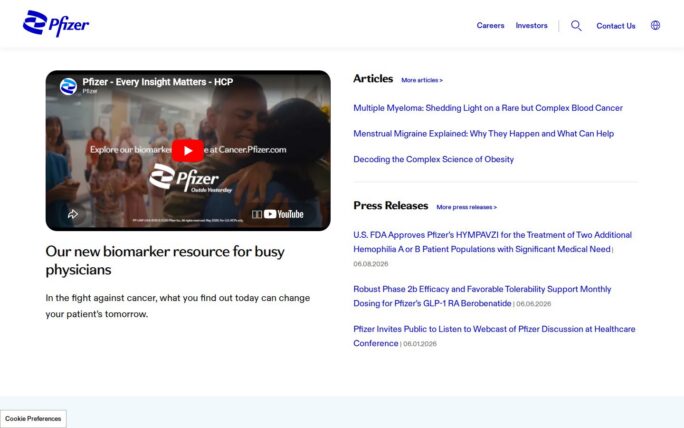Click the Press Releases section heading

coord(390,205)
